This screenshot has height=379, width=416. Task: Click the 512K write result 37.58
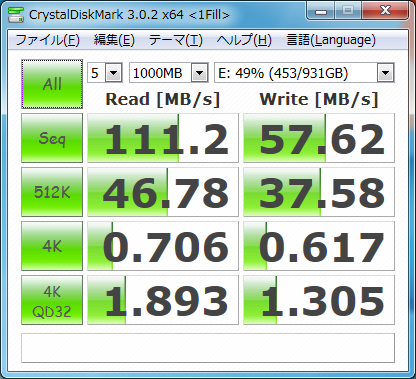[319, 192]
